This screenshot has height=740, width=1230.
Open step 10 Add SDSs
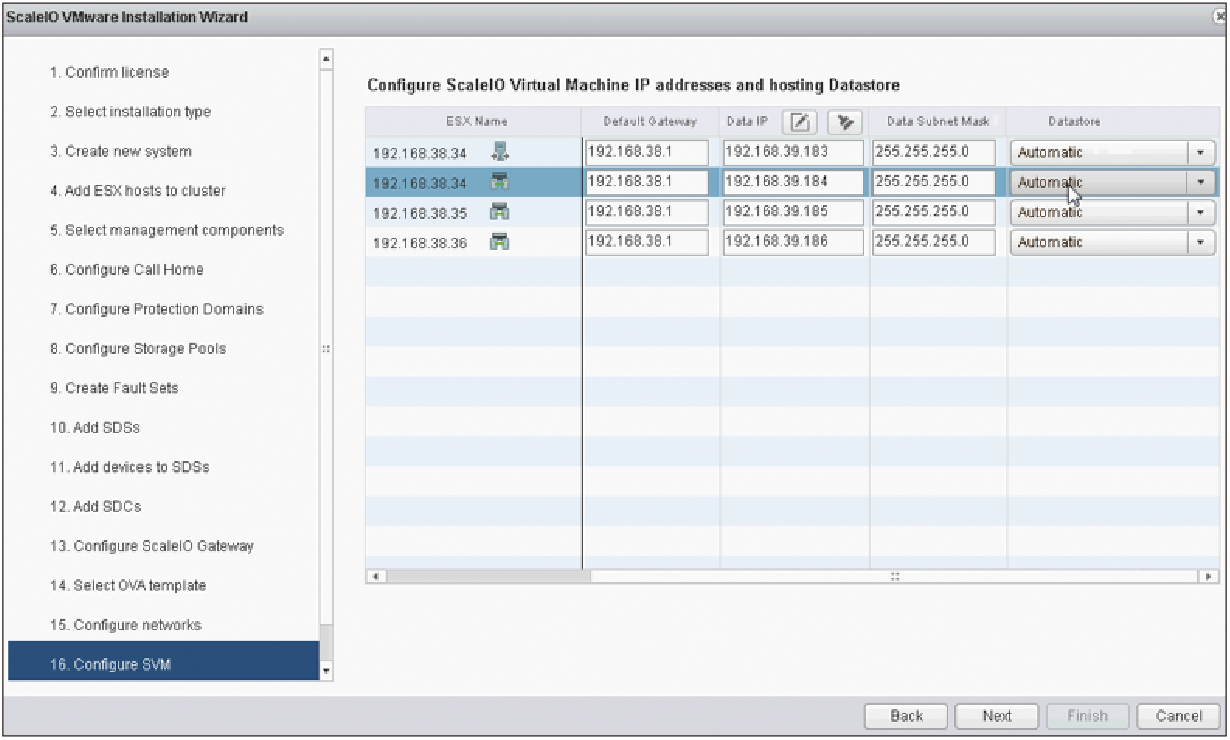(94, 428)
